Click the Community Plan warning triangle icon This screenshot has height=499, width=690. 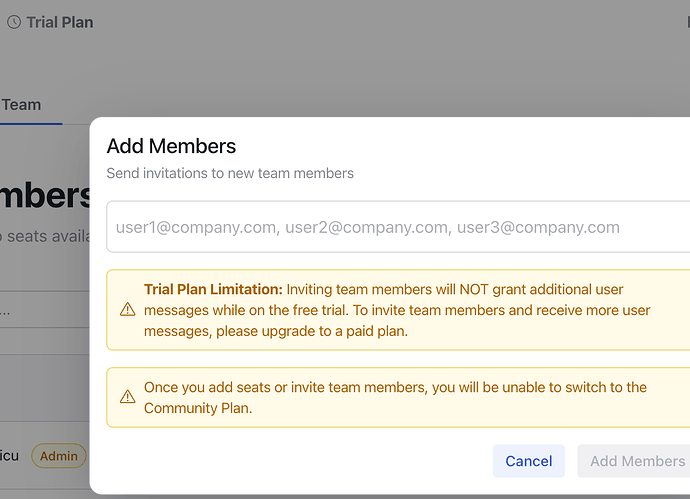(x=128, y=397)
